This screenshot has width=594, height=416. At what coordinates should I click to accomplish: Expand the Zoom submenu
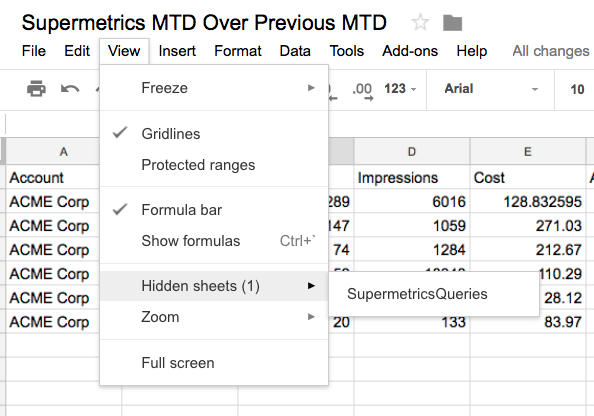pyautogui.click(x=214, y=317)
